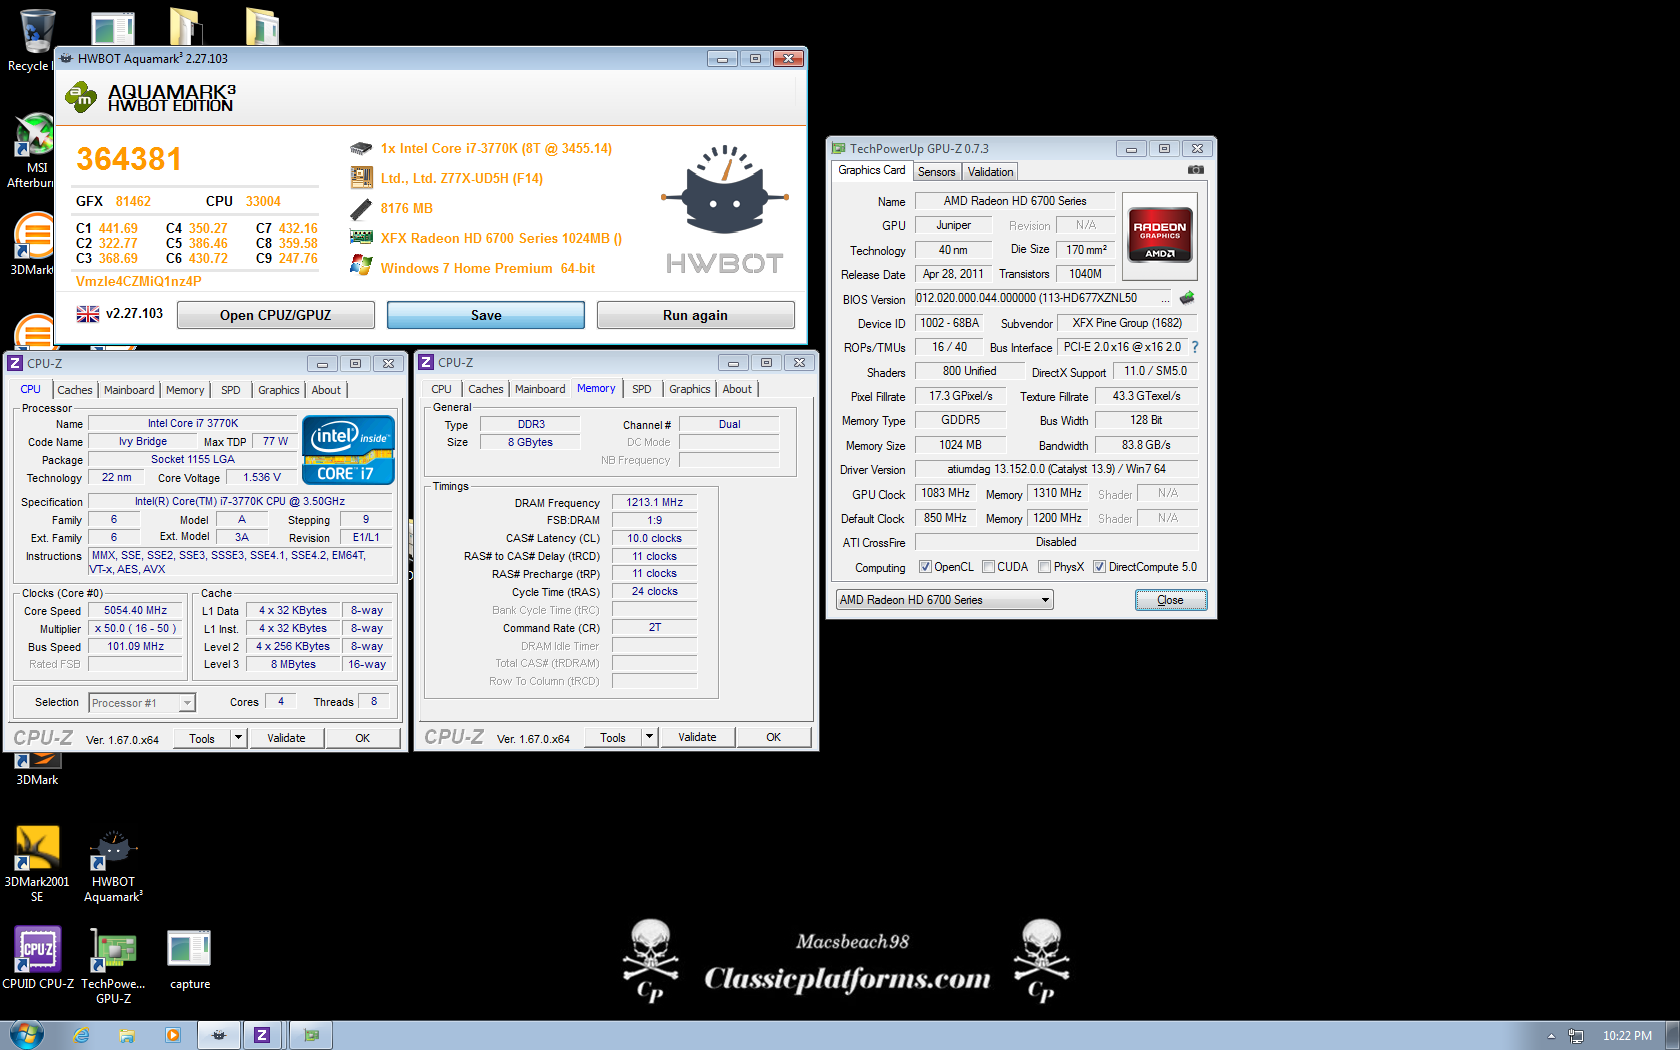Show hidden tray icons arrow
1680x1050 pixels.
tap(1551, 1036)
